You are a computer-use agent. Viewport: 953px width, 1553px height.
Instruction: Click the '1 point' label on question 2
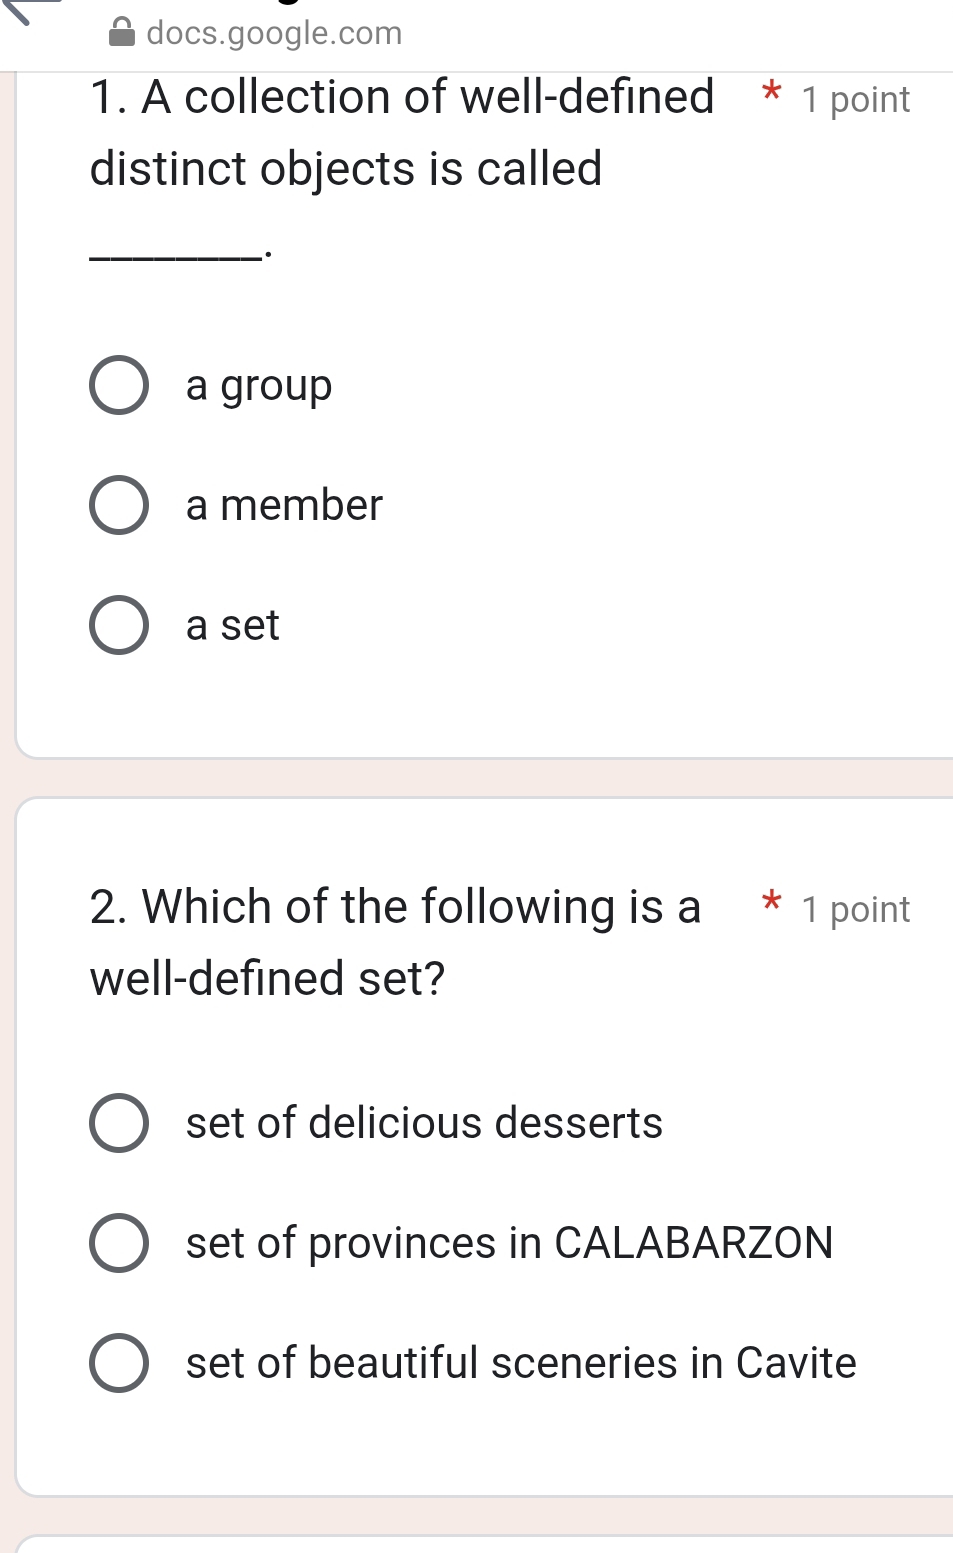coord(854,909)
